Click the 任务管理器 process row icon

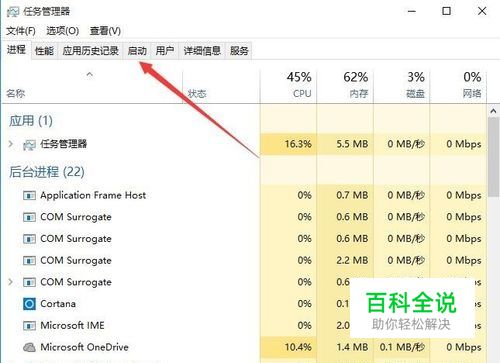tap(29, 145)
